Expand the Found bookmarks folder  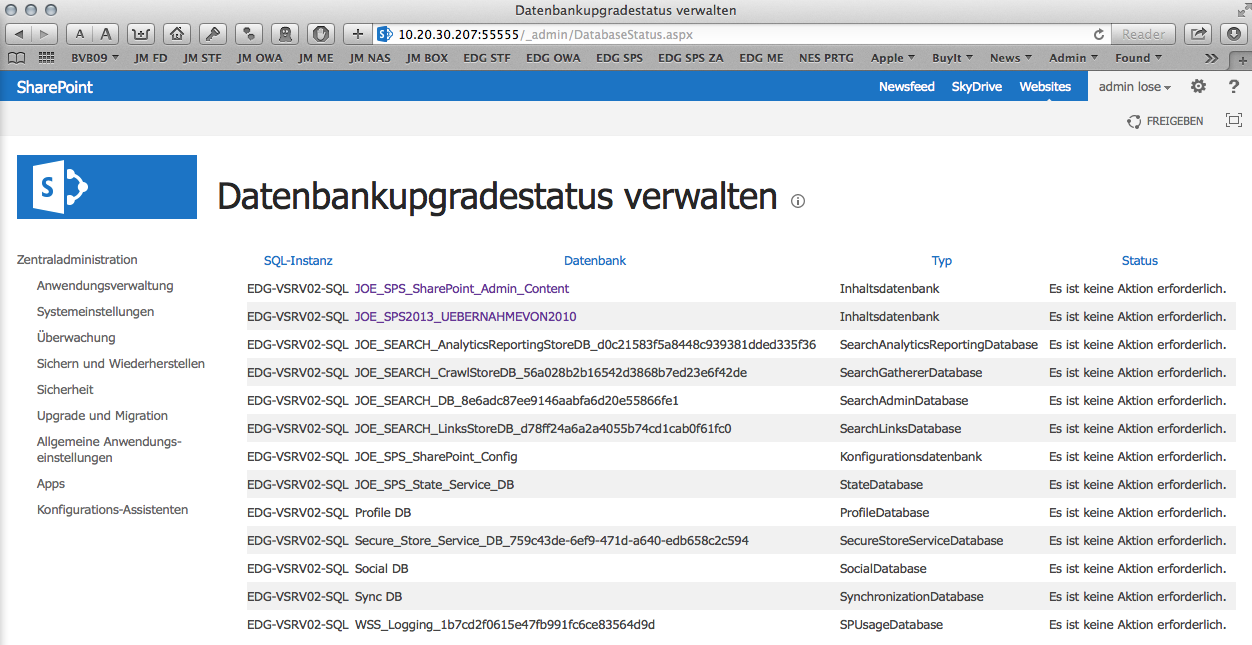(x=1138, y=58)
